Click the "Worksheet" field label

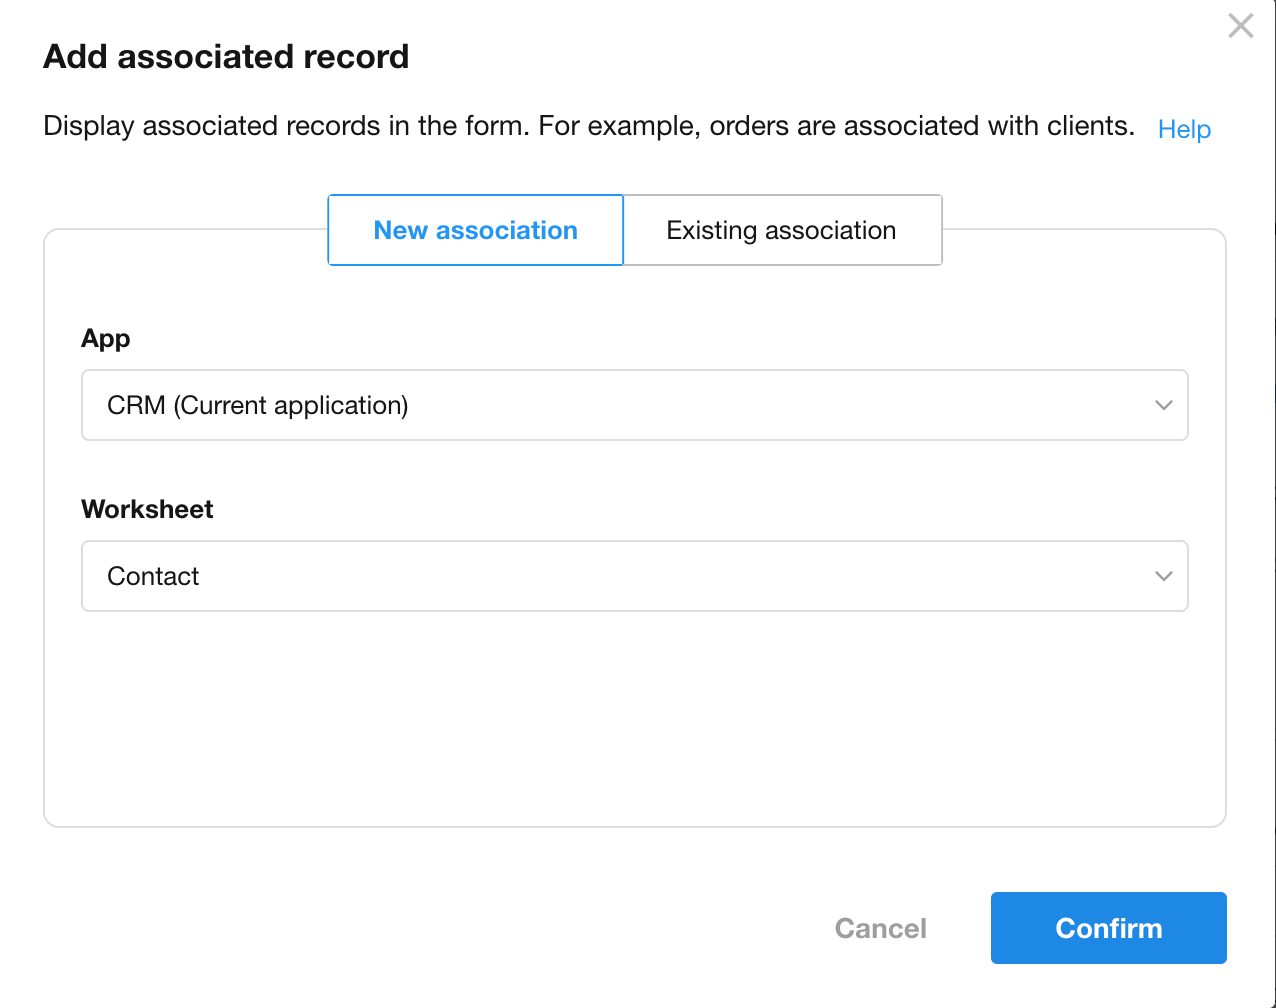(x=147, y=509)
